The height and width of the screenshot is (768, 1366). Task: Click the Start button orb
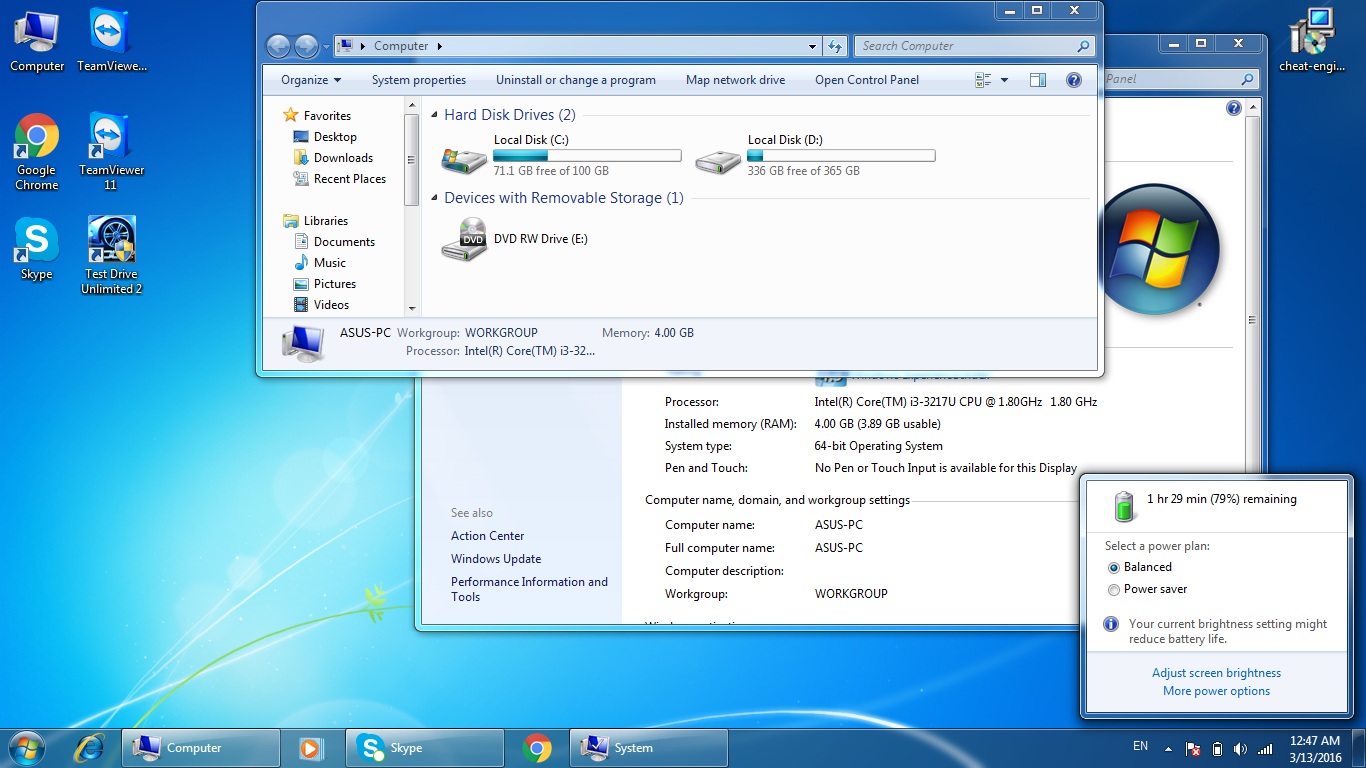[26, 747]
